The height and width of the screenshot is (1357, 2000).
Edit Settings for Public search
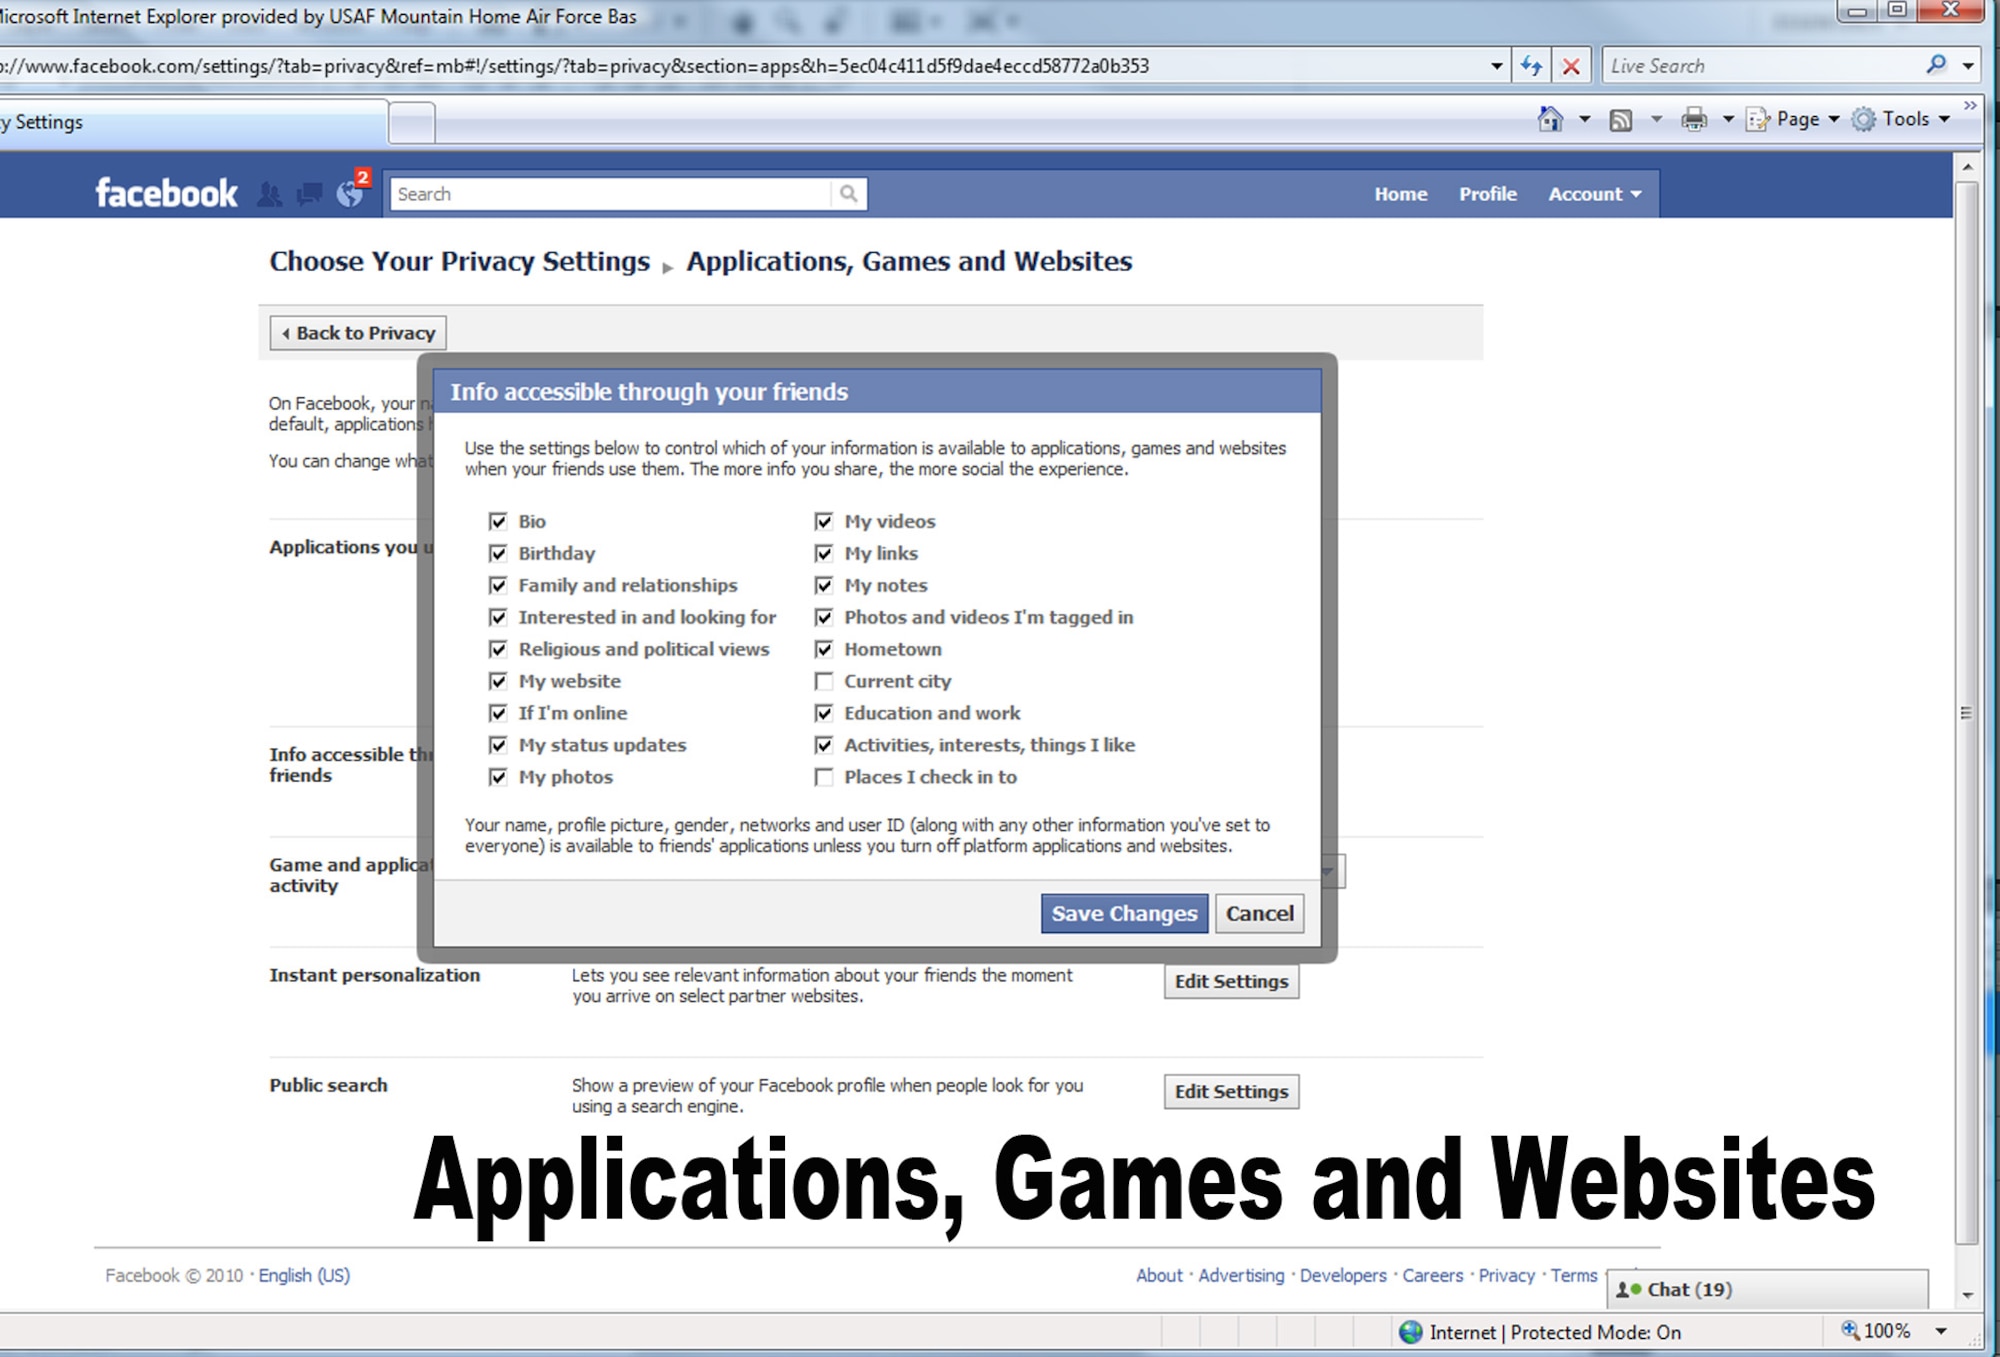pyautogui.click(x=1231, y=1091)
